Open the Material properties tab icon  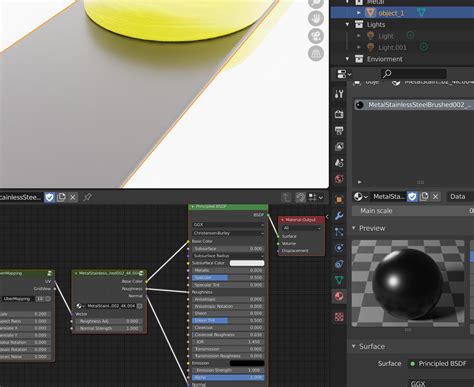[x=339, y=296]
